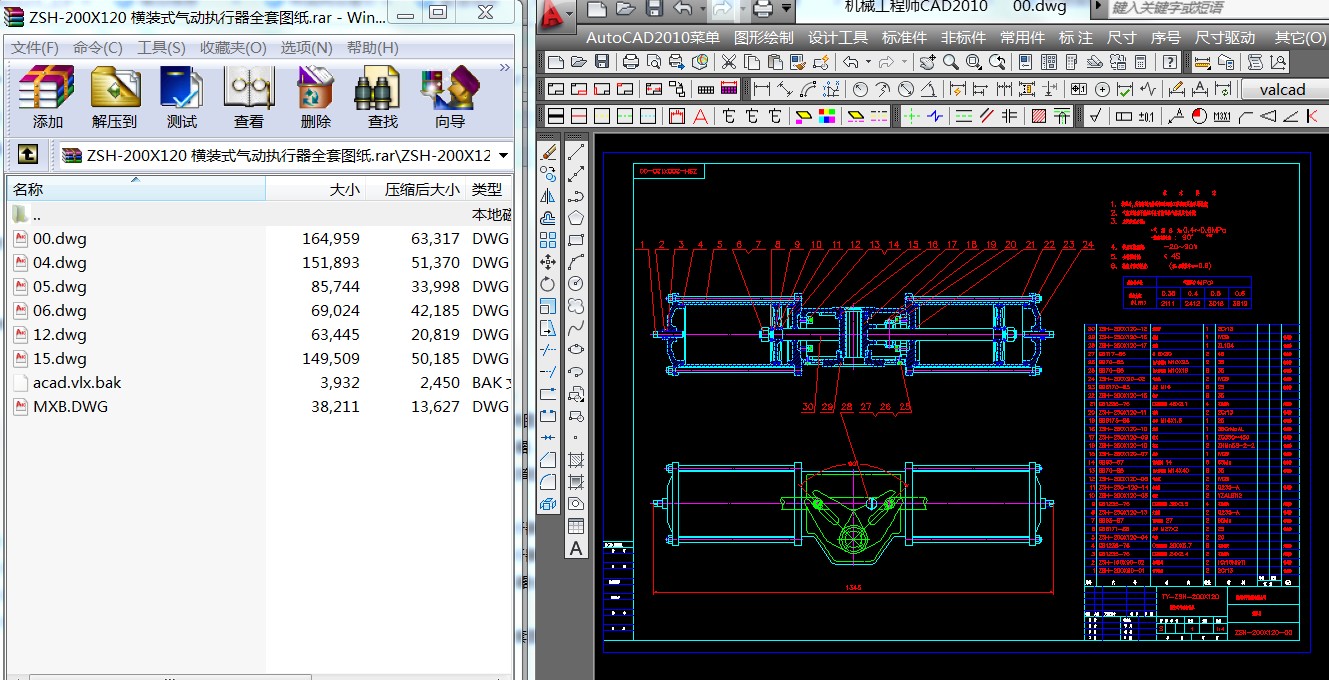Image resolution: width=1329 pixels, height=680 pixels.
Task: Select the Offset tool
Action: [x=548, y=218]
